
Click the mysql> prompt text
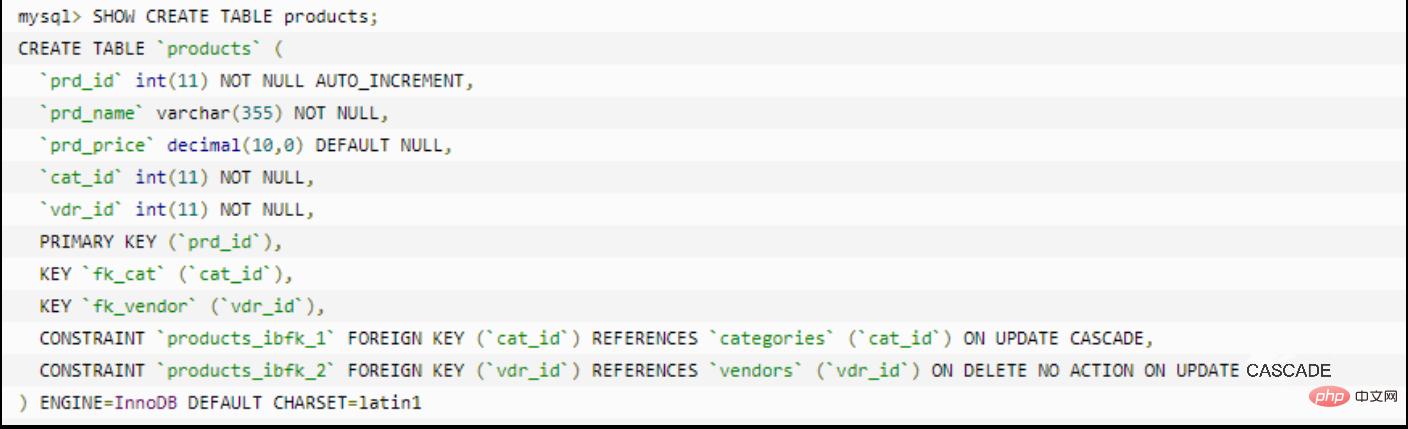[x=50, y=17]
